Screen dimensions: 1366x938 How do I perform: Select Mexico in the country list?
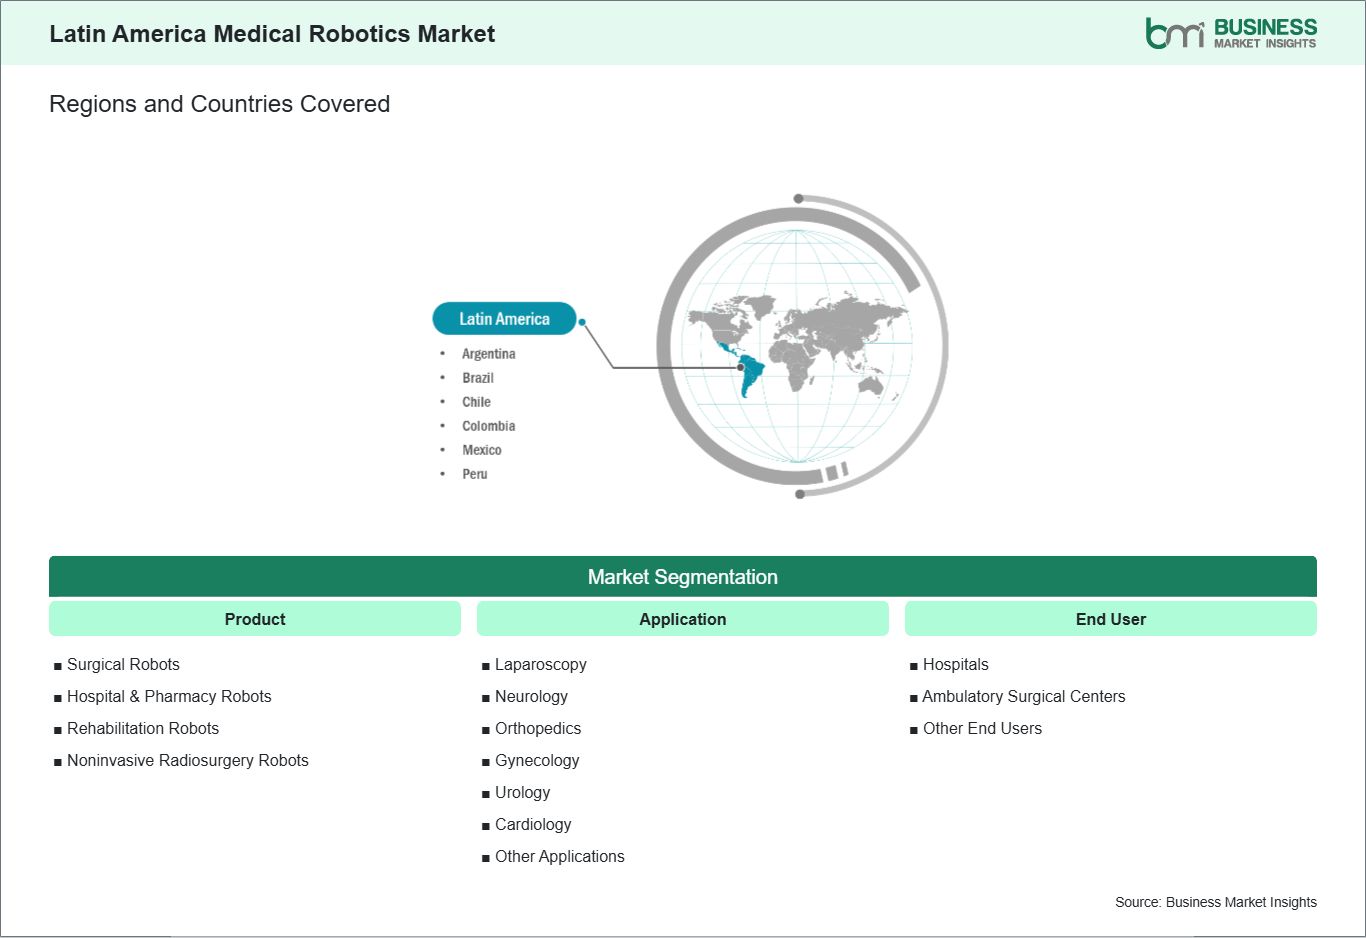point(482,450)
